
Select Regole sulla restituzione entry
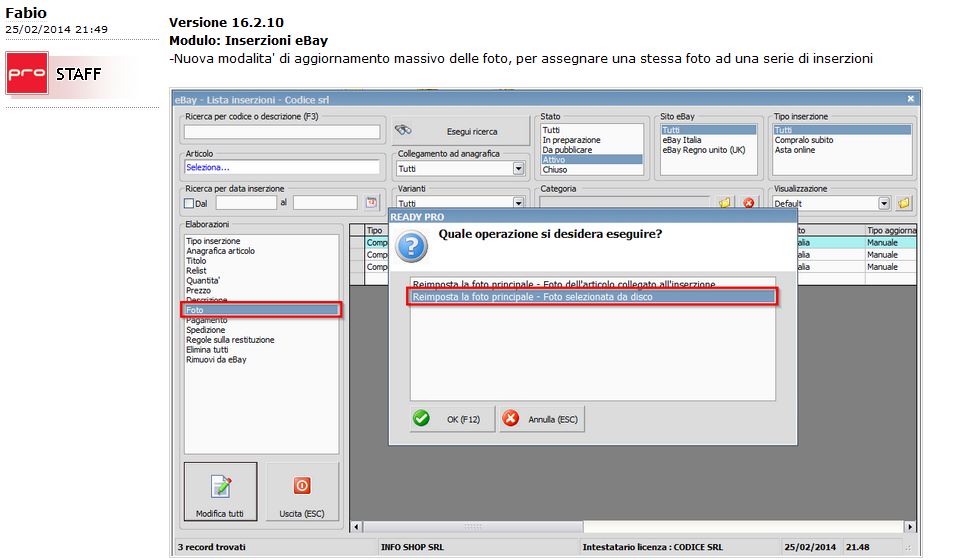[x=230, y=340]
